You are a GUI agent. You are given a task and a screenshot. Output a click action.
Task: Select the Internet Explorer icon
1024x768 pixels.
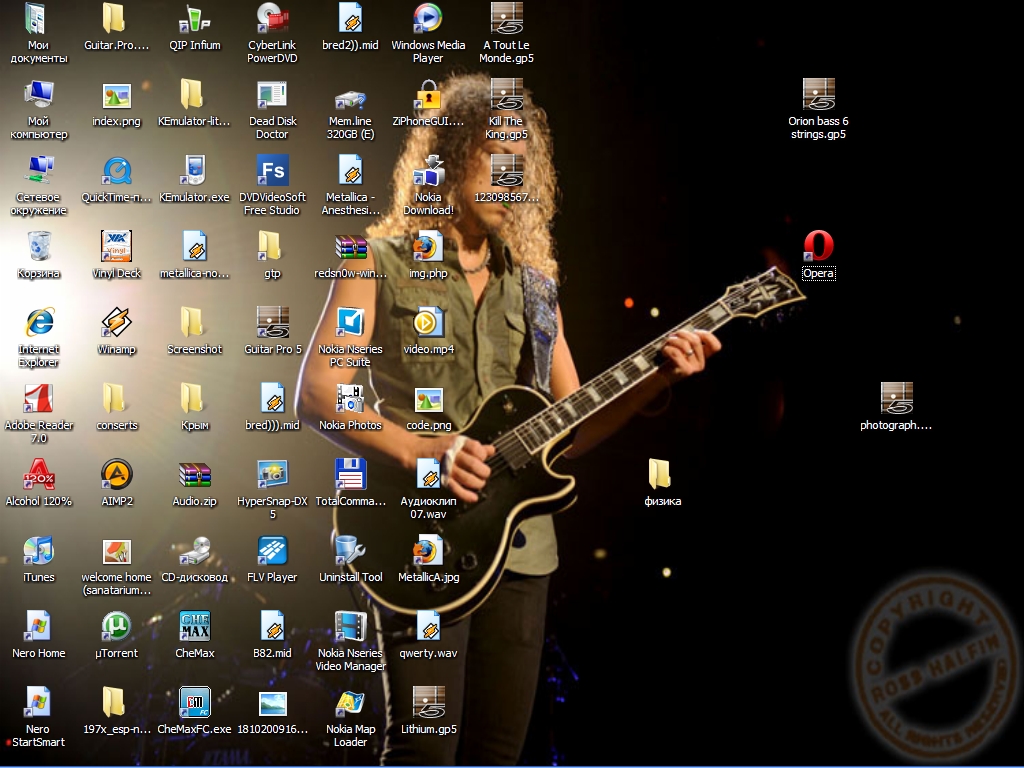point(38,323)
